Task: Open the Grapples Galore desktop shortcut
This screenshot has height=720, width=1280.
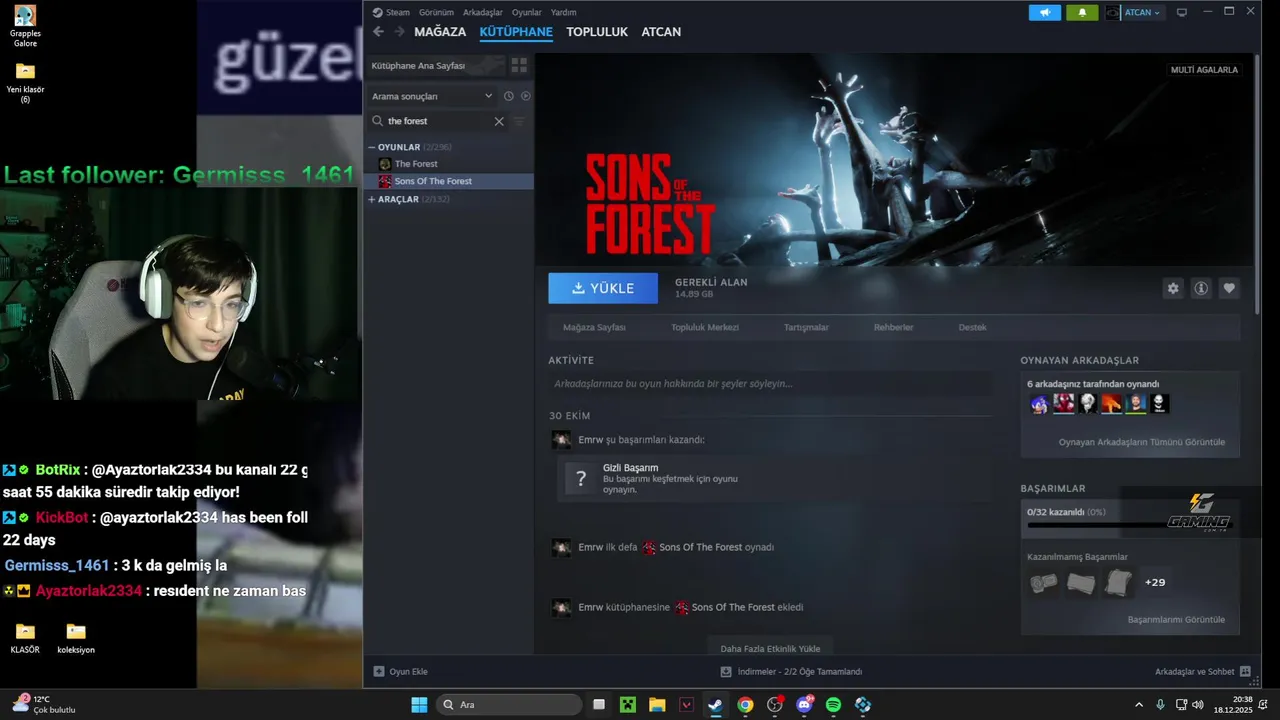Action: pyautogui.click(x=25, y=26)
